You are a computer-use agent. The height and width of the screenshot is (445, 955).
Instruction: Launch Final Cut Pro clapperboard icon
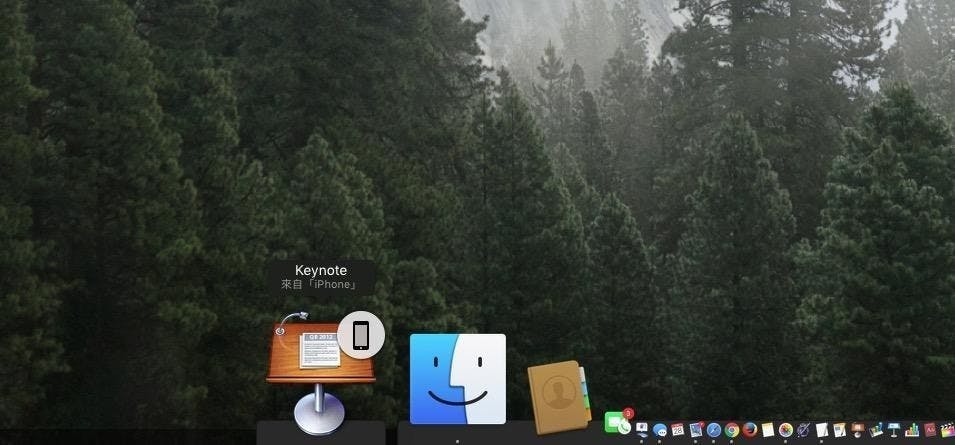(948, 430)
